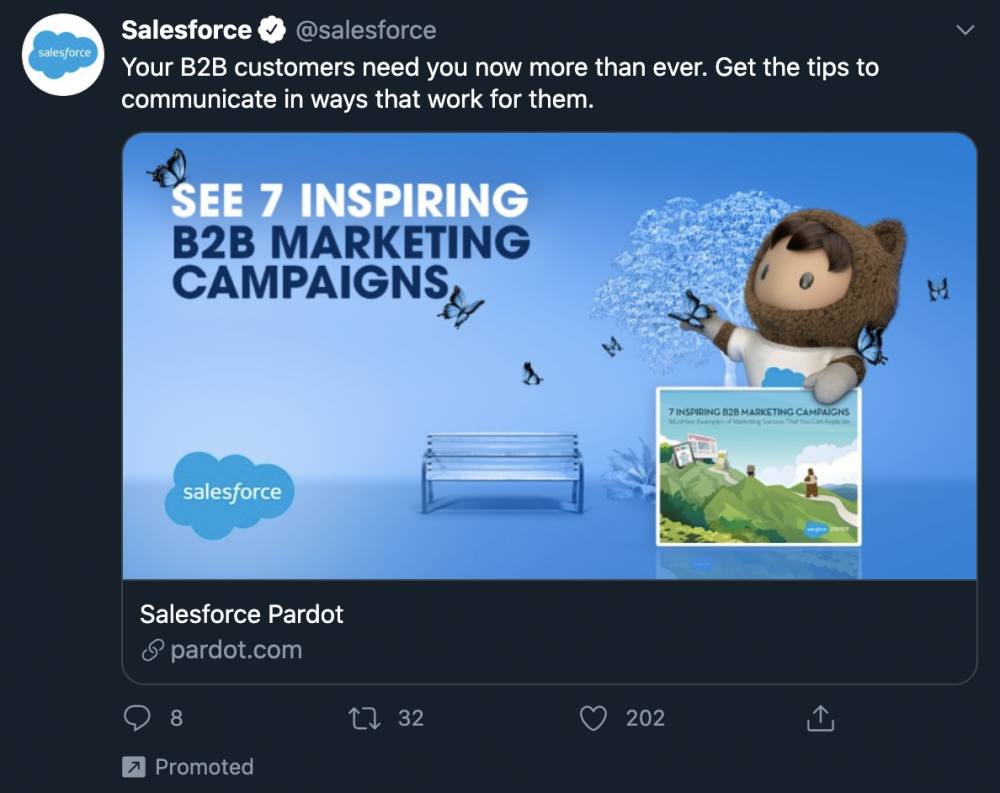Click the chain link icon beside pardot.com

point(153,650)
